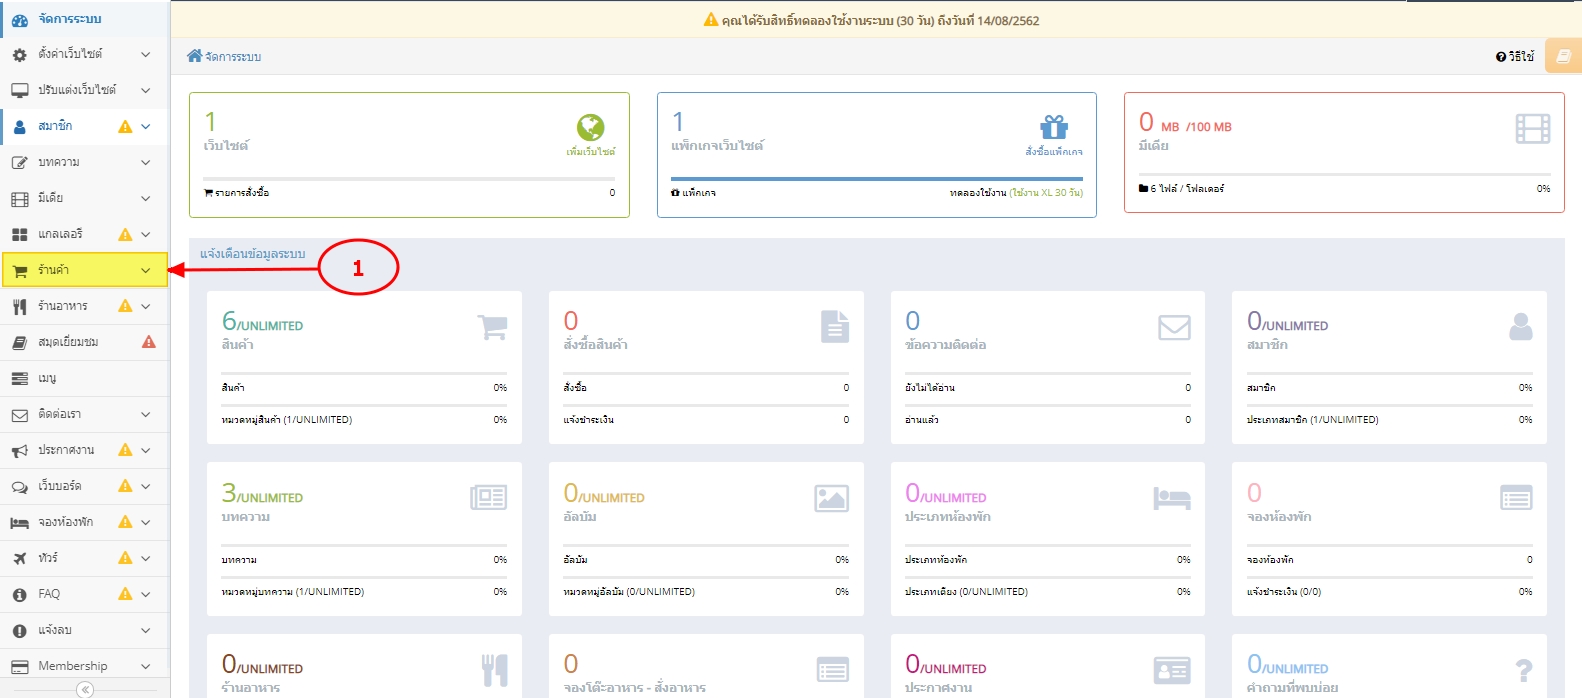The height and width of the screenshot is (698, 1582).
Task: Click the warning triangle in the trial banner
Action: click(711, 20)
